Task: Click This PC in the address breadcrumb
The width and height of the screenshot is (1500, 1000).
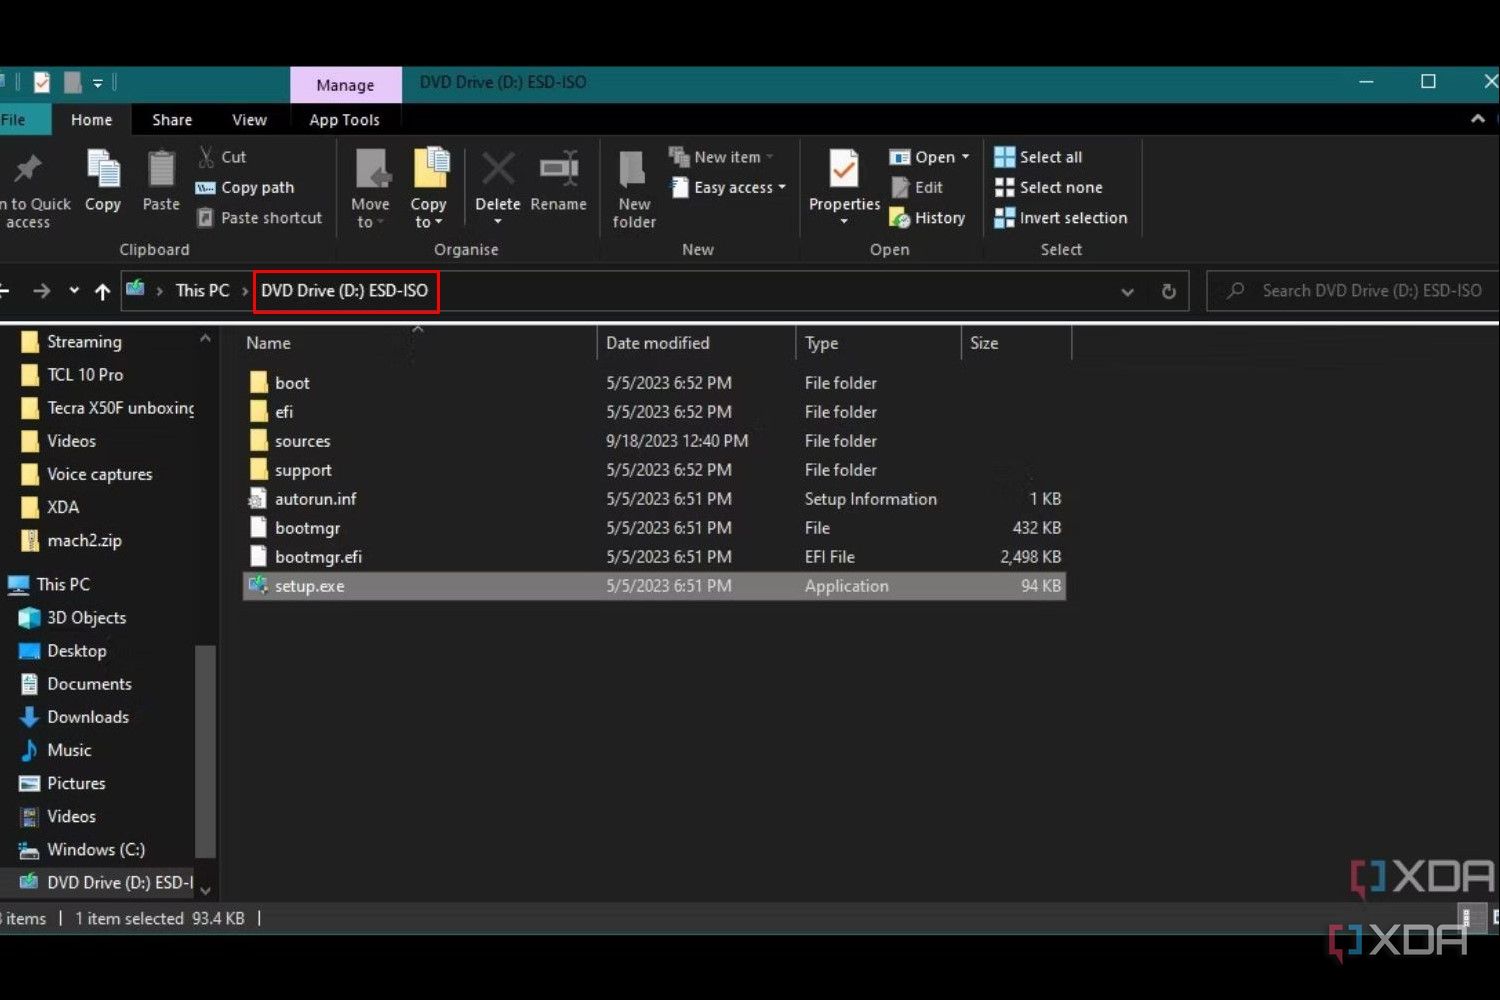Action: [x=202, y=291]
